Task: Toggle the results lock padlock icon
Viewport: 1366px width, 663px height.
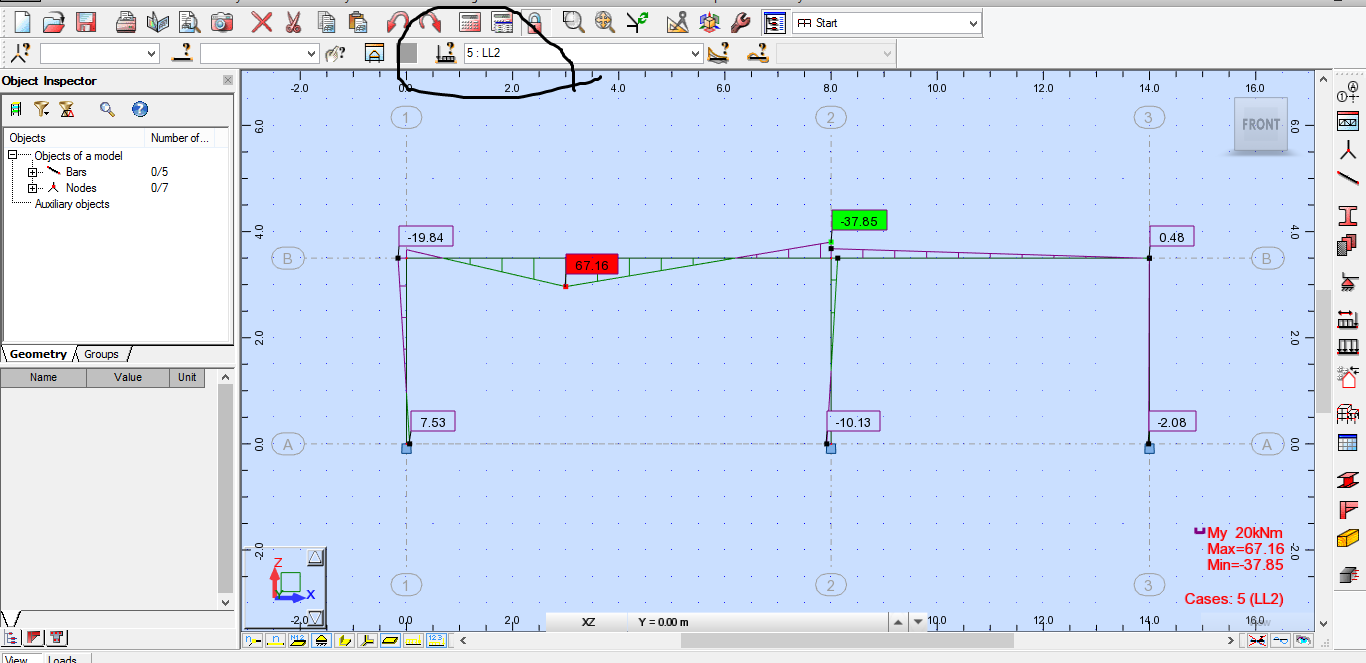Action: 536,21
